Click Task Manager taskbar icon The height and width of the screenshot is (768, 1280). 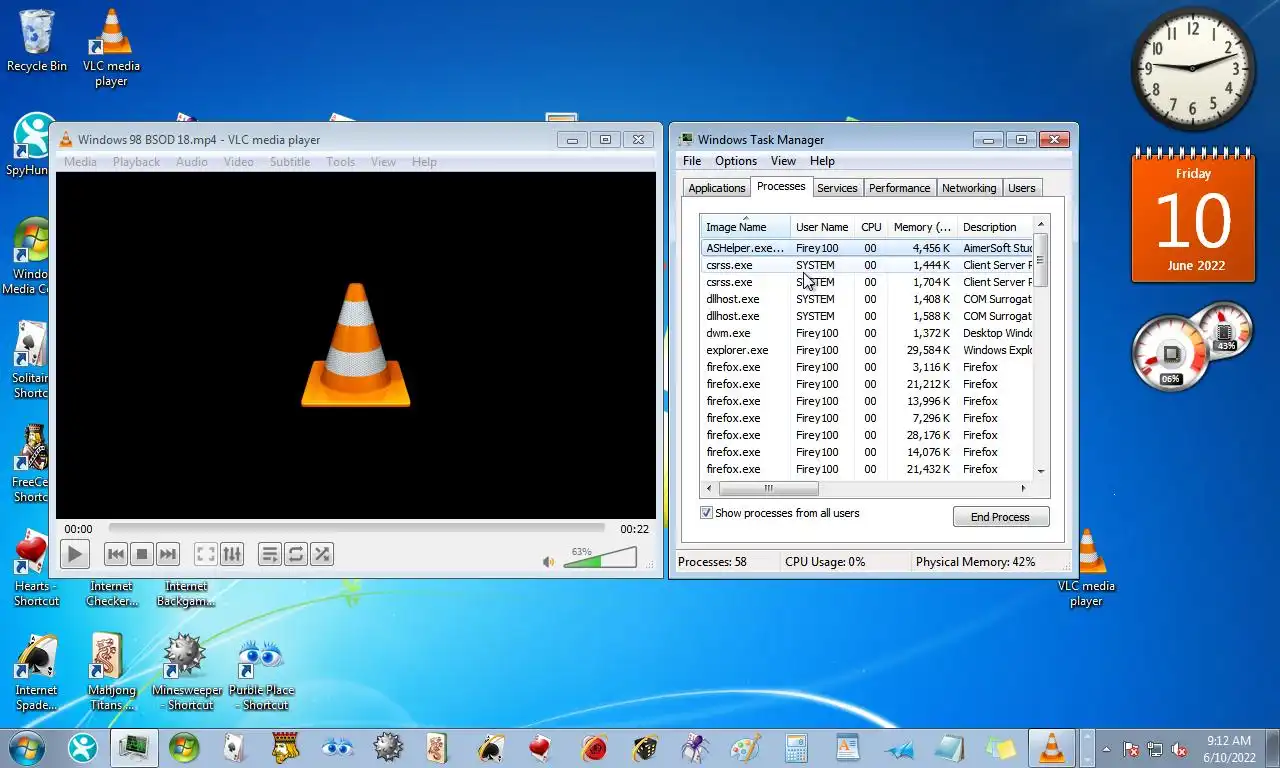click(x=132, y=747)
